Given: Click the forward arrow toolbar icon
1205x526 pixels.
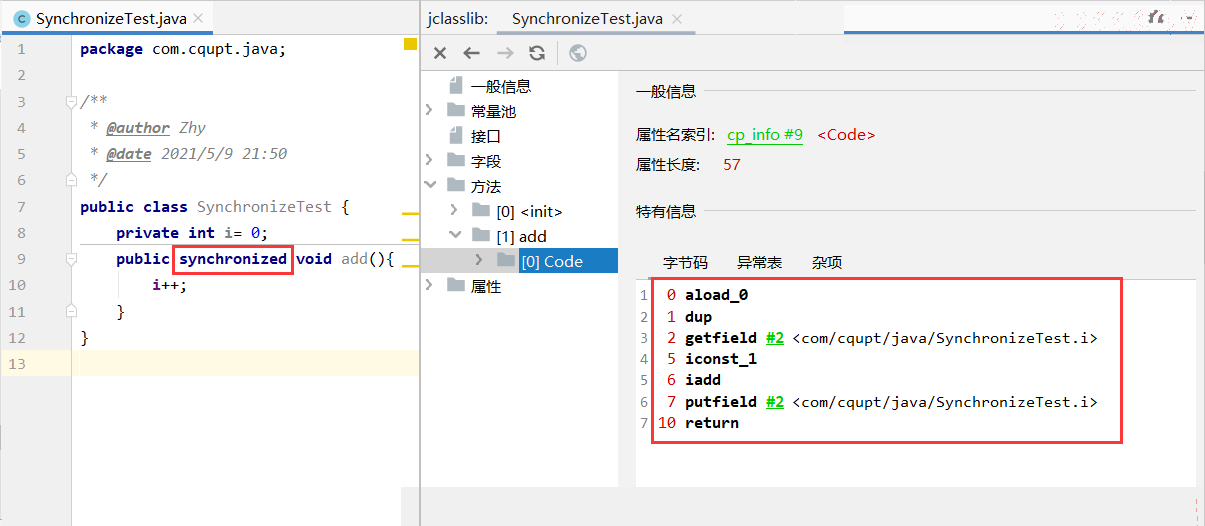Looking at the screenshot, I should pyautogui.click(x=505, y=53).
